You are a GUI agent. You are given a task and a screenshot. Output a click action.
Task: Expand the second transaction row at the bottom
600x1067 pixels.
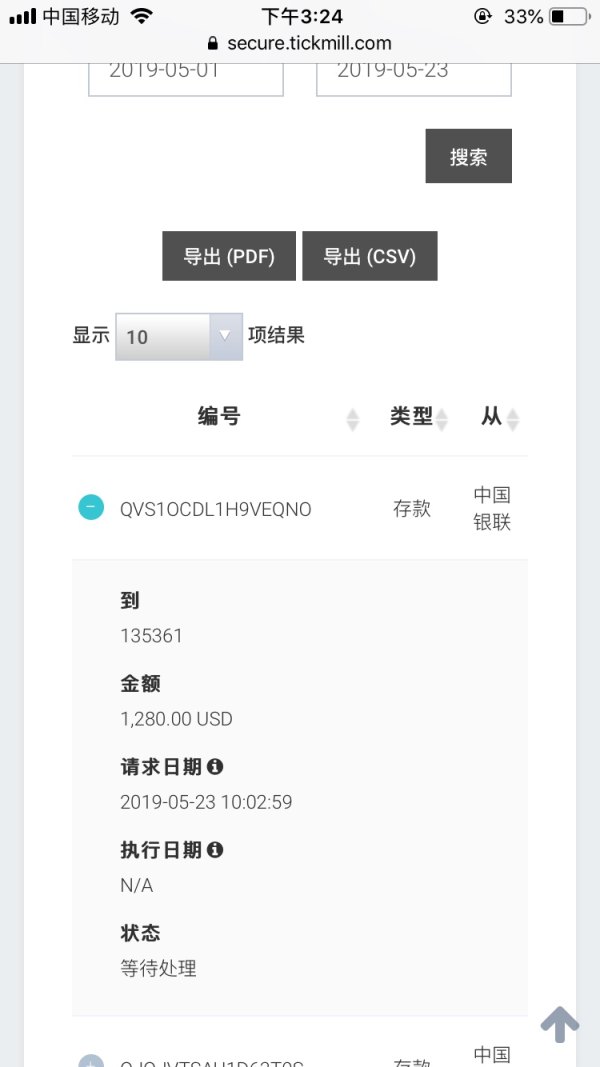pos(91,1060)
